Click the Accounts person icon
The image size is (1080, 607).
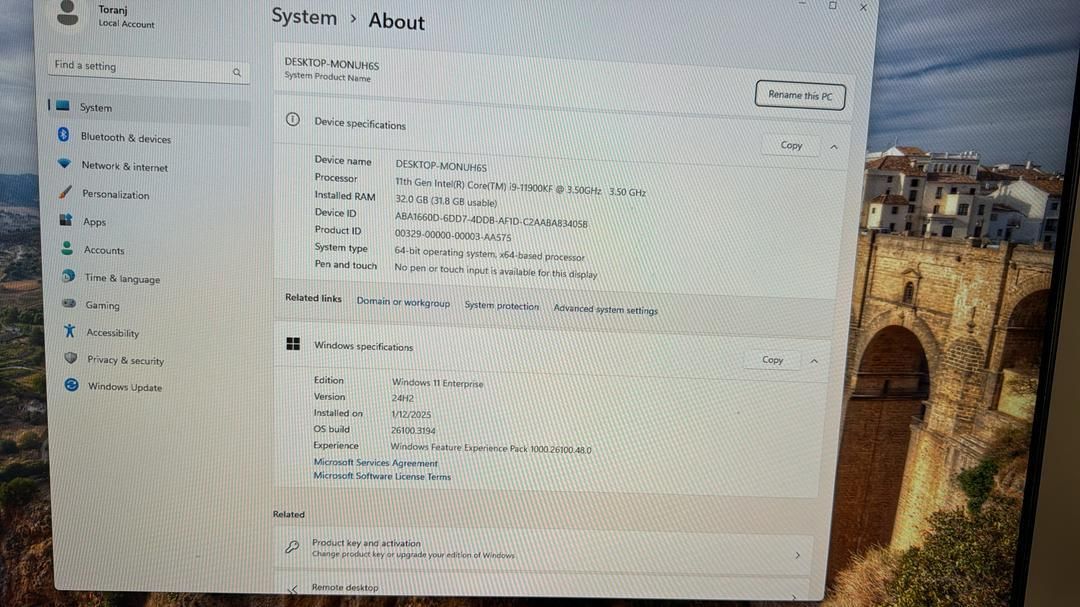(x=67, y=247)
